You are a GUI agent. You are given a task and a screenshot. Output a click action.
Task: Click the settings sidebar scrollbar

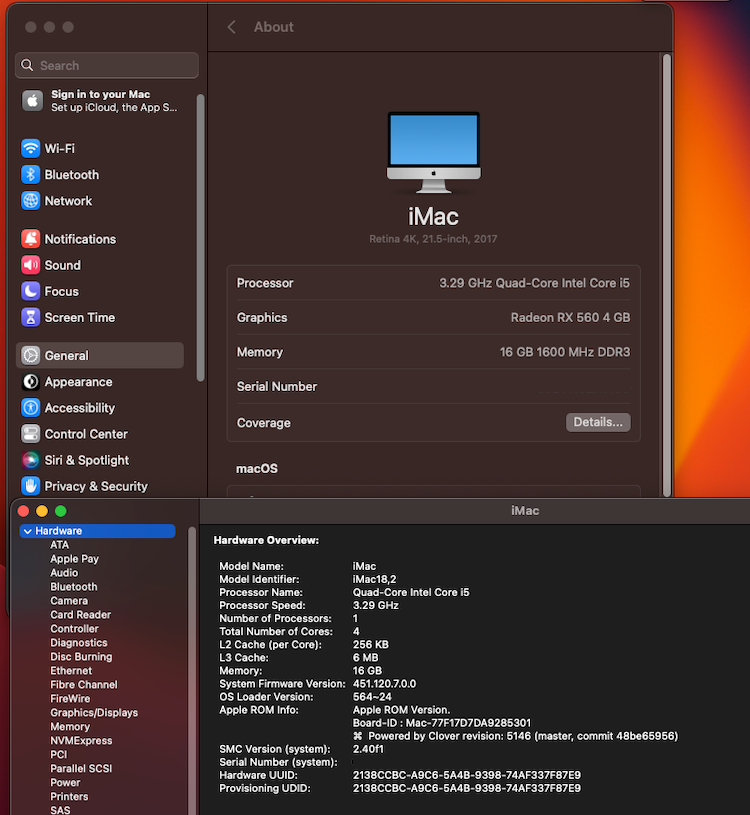tap(200, 238)
